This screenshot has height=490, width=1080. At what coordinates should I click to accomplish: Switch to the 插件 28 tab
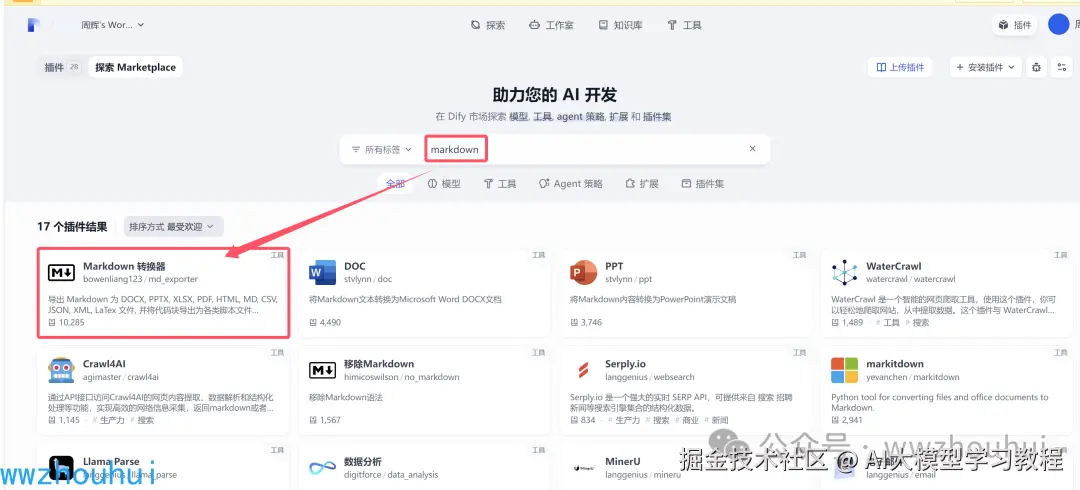point(61,68)
